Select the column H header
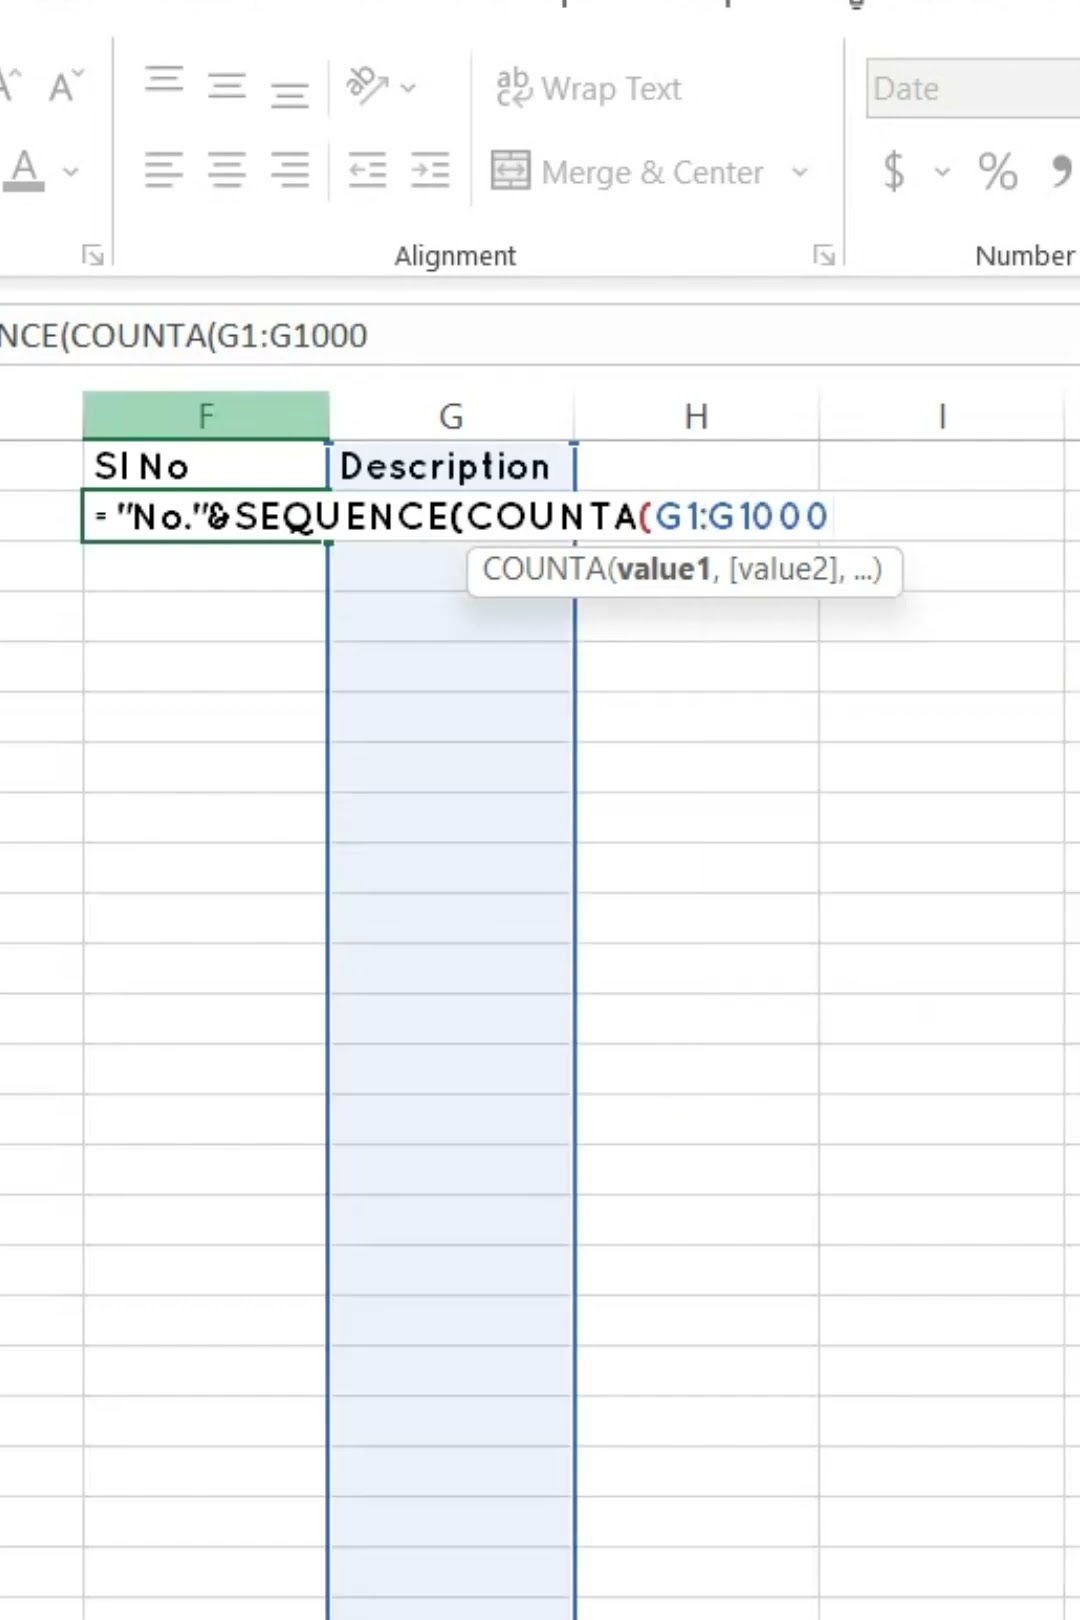This screenshot has width=1080, height=1620. [x=696, y=416]
